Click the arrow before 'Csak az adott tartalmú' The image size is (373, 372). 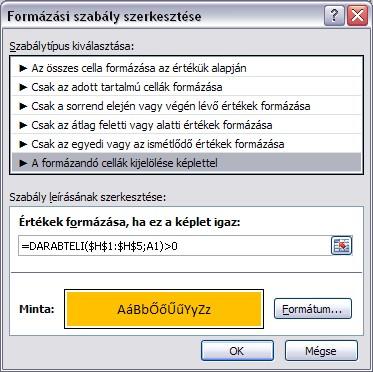click(23, 87)
